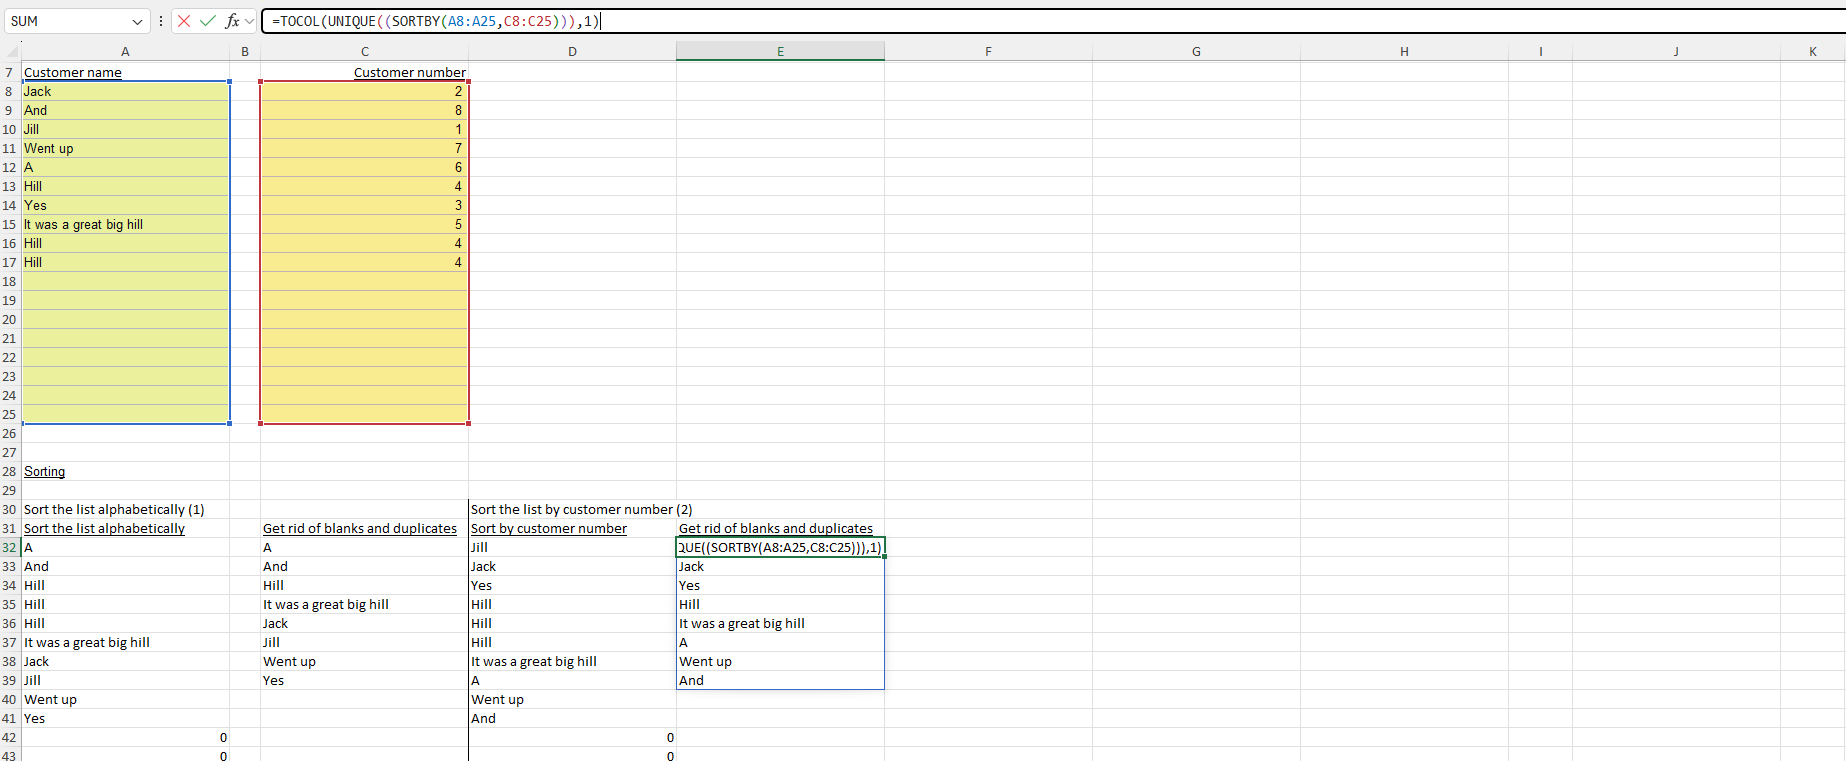The image size is (1846, 761).
Task: Confirm the formula with the checkmark icon
Action: [208, 21]
